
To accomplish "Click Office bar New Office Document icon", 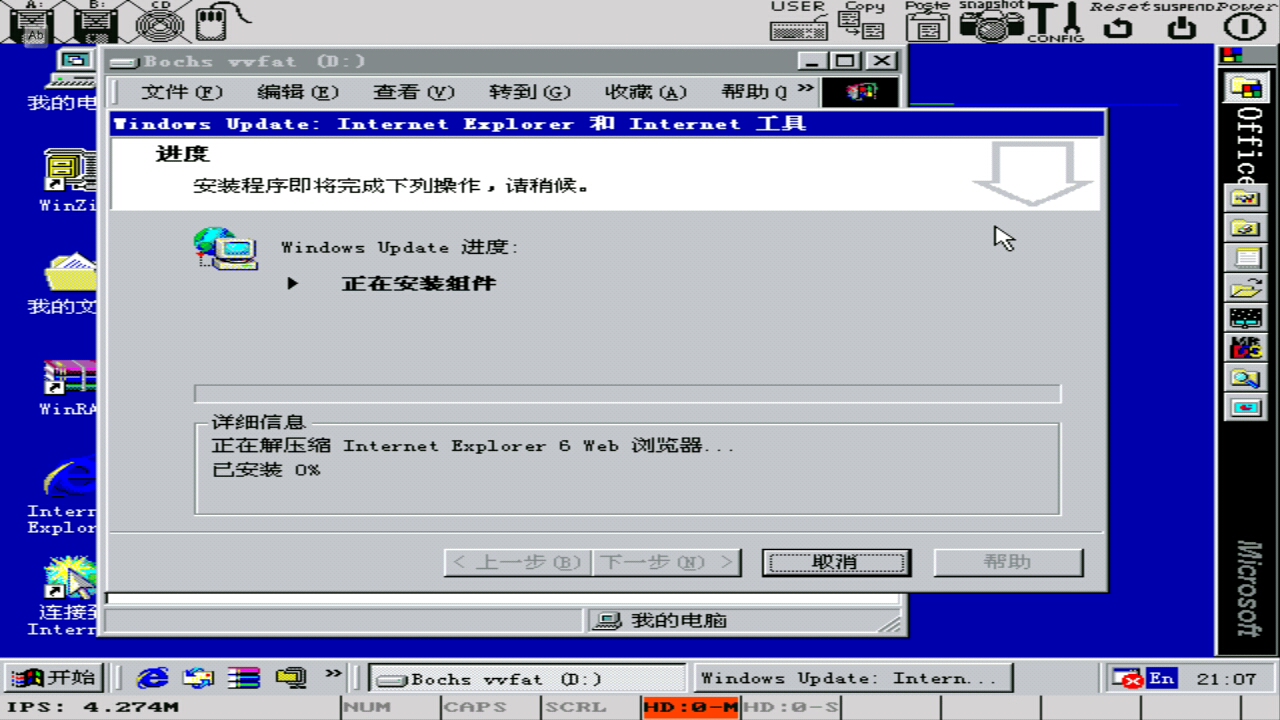I will (x=1246, y=198).
